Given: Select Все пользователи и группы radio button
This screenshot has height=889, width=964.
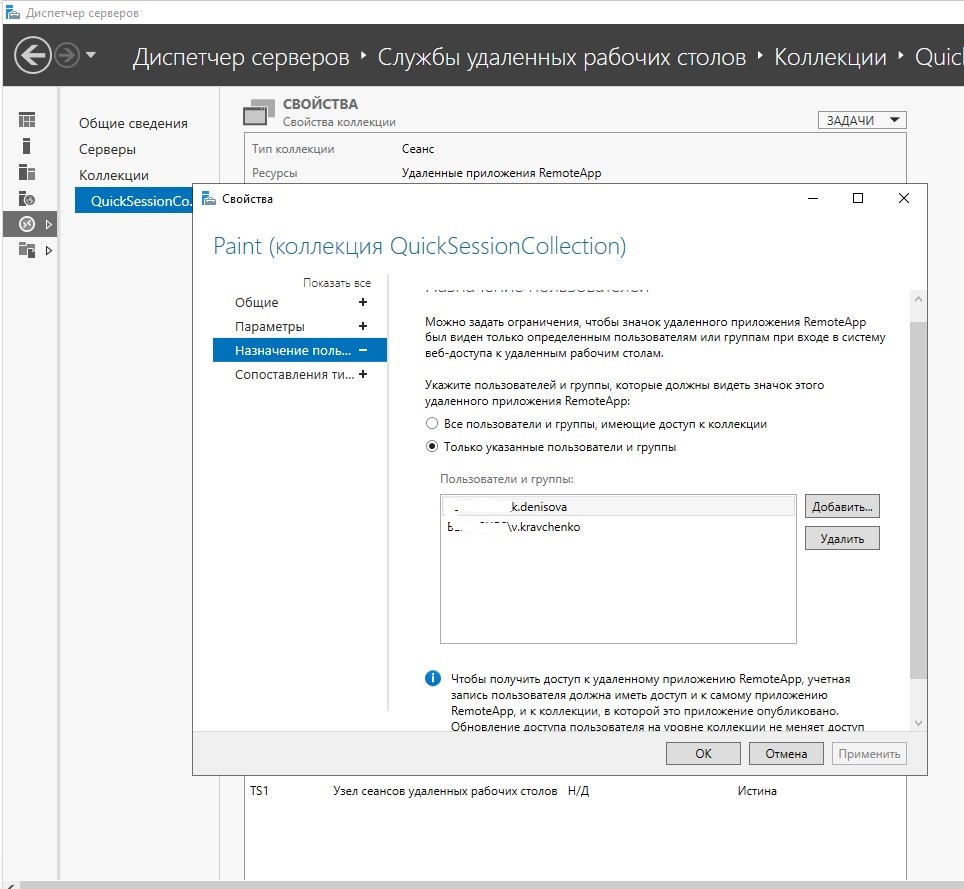Looking at the screenshot, I should 432,424.
